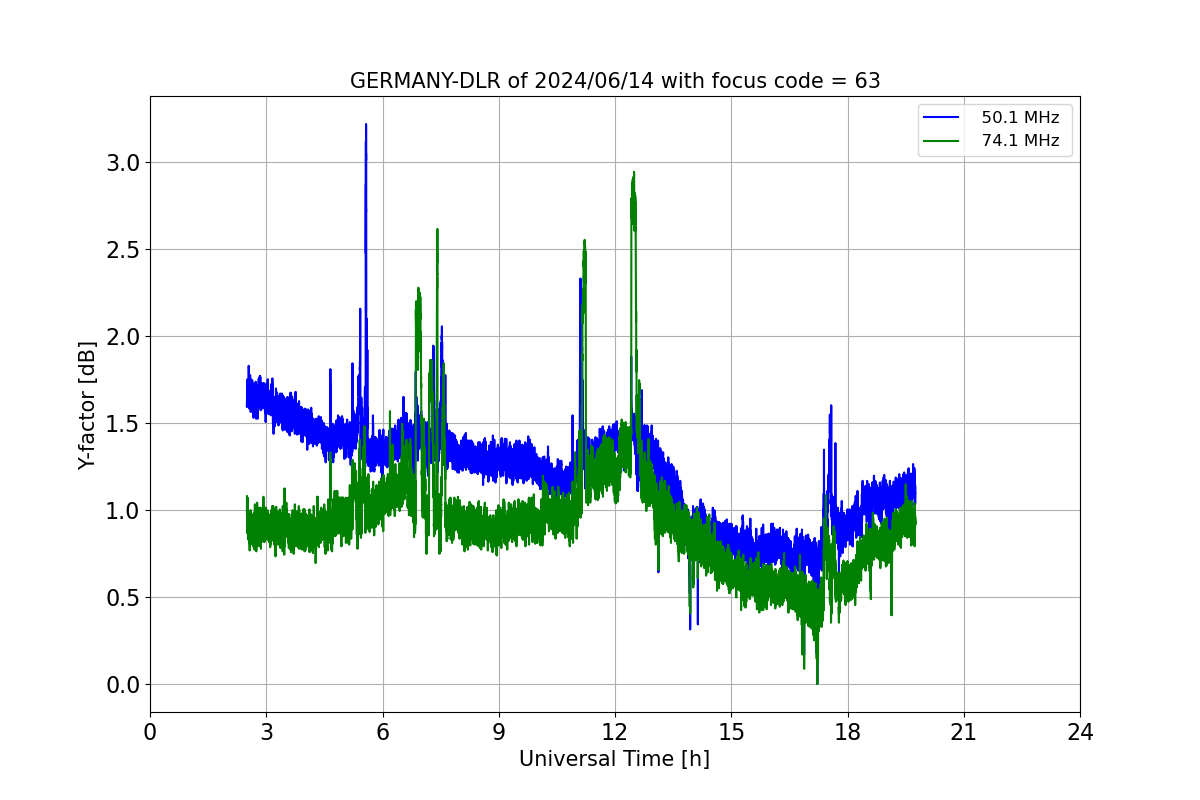Click the 'Y-factor [dB]' axis label
The height and width of the screenshot is (800, 1200).
click(88, 405)
